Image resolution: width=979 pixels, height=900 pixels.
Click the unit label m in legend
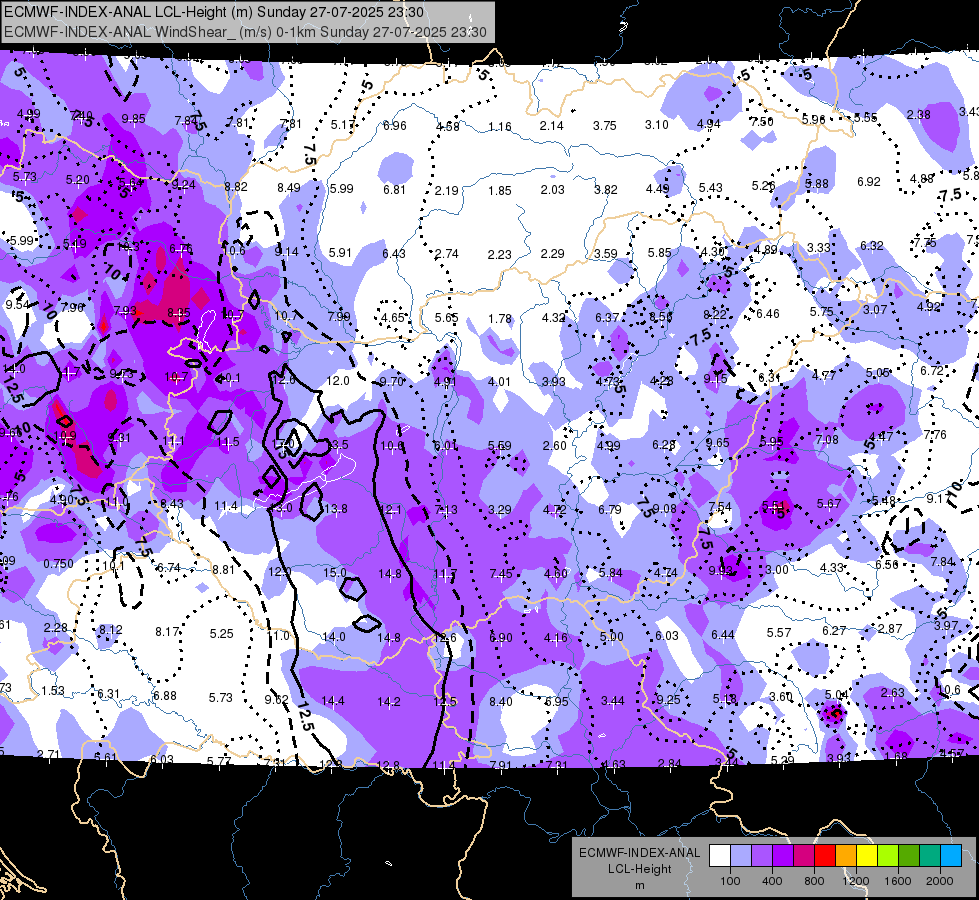pyautogui.click(x=639, y=886)
